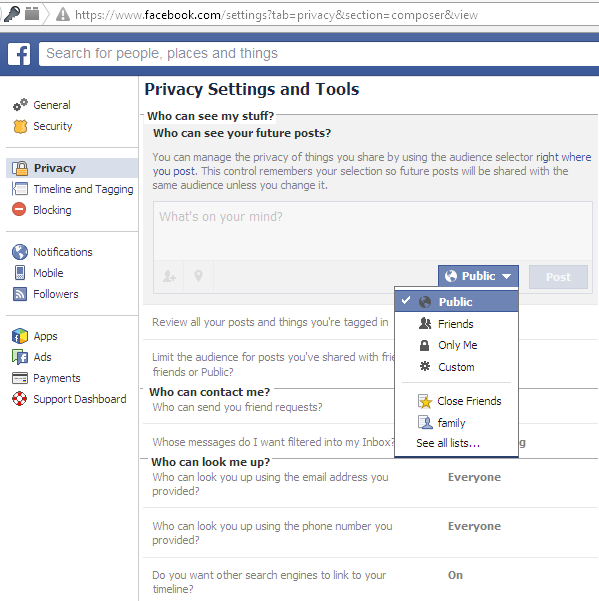Choose Only Me as post audience
Screen dimensions: 599x601
click(456, 345)
